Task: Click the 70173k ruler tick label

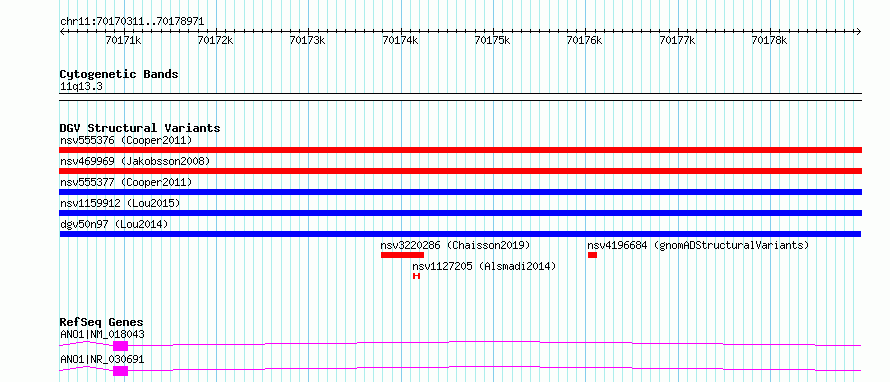Action: coord(308,40)
